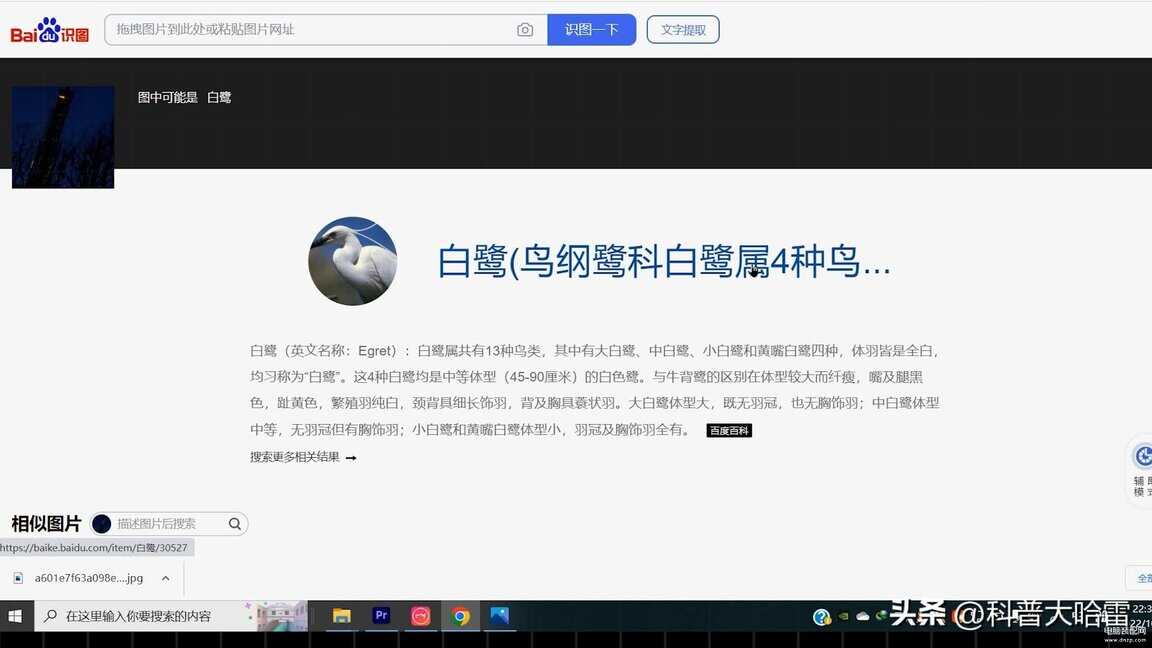
Task: Switch to Google Chrome in the taskbar
Action: [461, 616]
